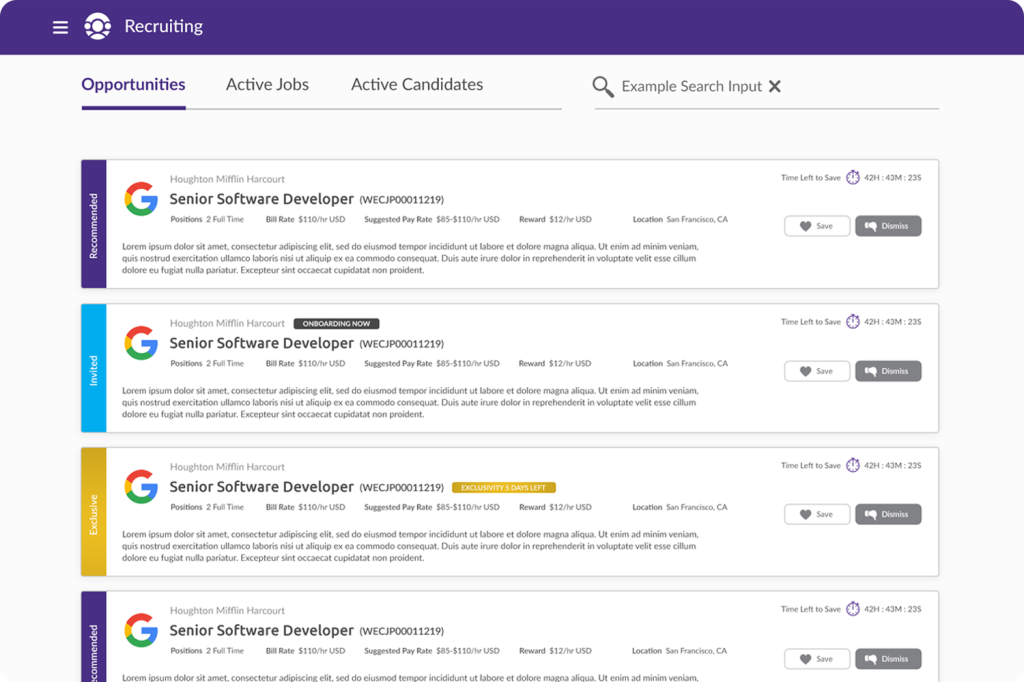Screen dimensions: 1024x682
Task: Dismiss the first Recommended job opportunity
Action: pos(888,226)
